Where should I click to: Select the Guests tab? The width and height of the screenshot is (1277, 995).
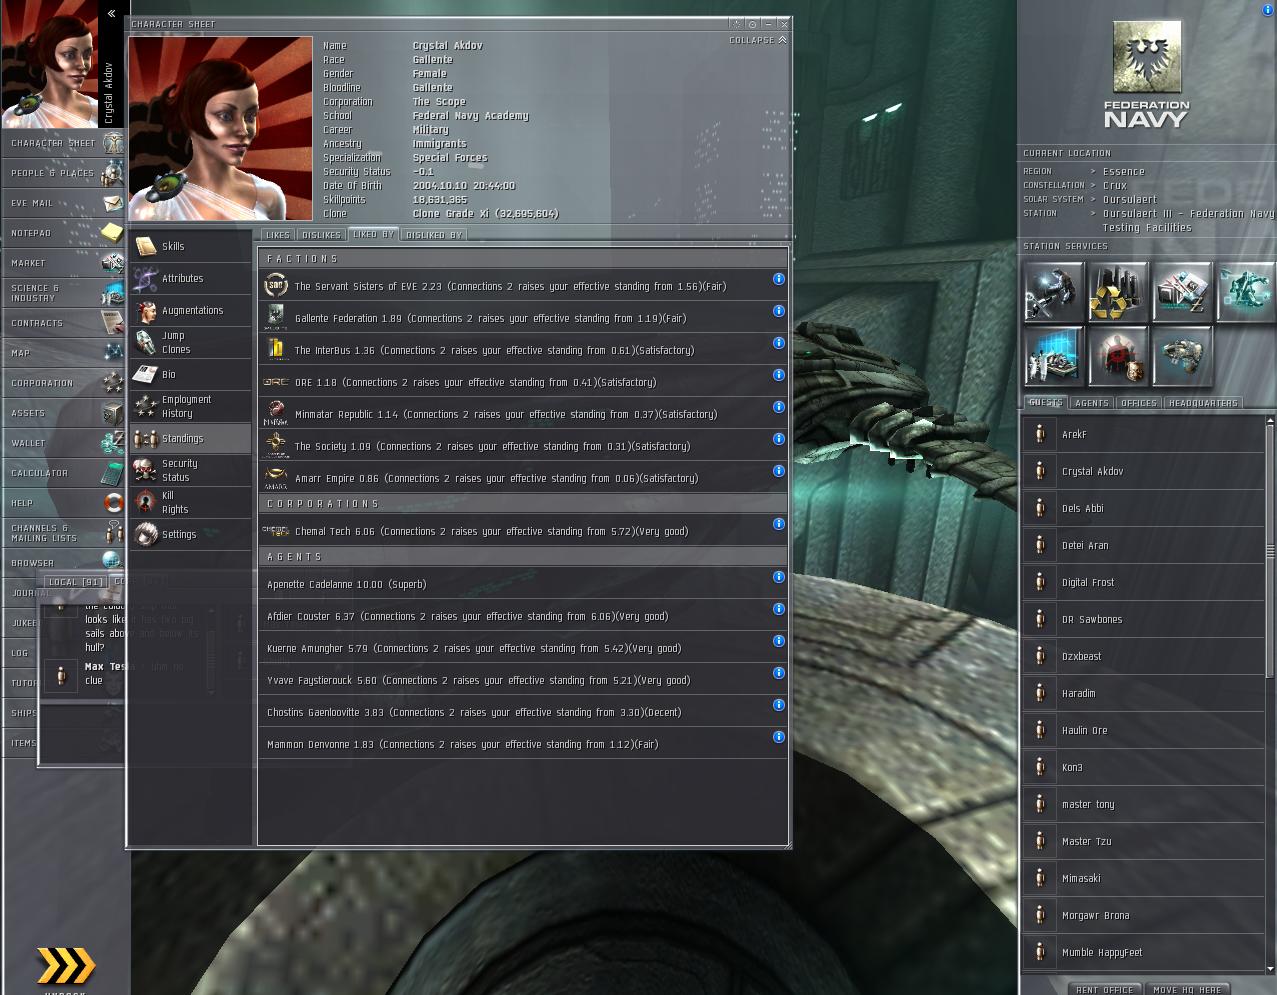pyautogui.click(x=1045, y=402)
